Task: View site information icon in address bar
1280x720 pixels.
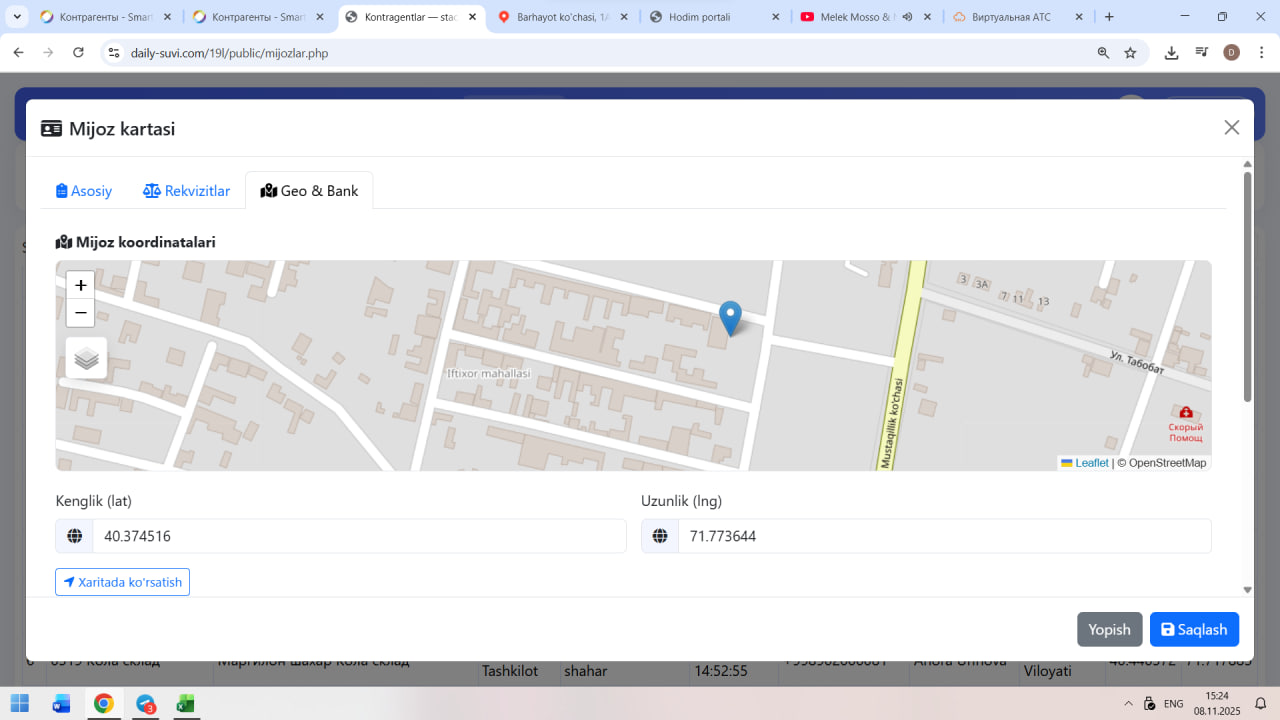Action: 113,53
